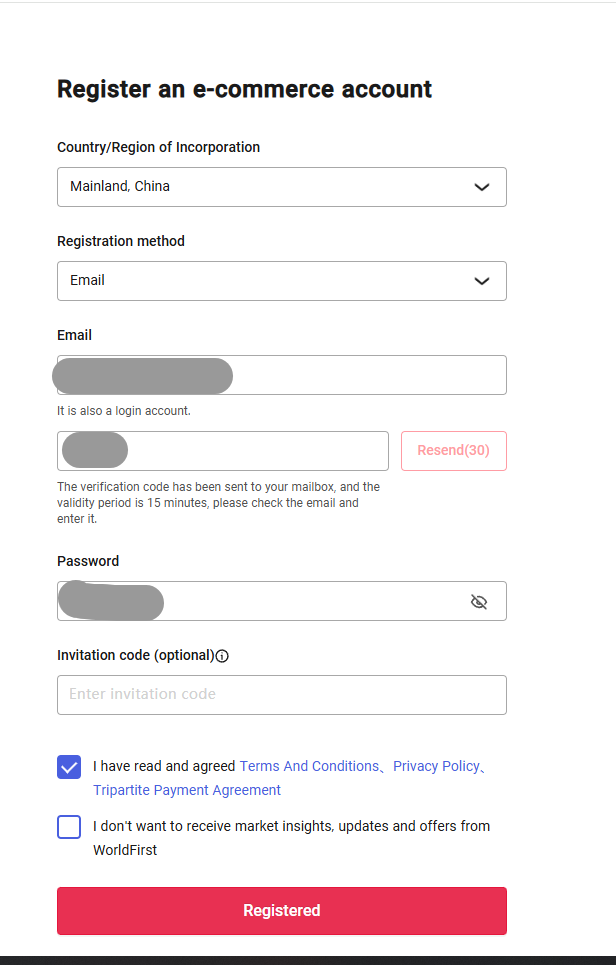Viewport: 616px width, 965px height.
Task: Open the Tripartite Payment Agreement link
Action: (186, 790)
